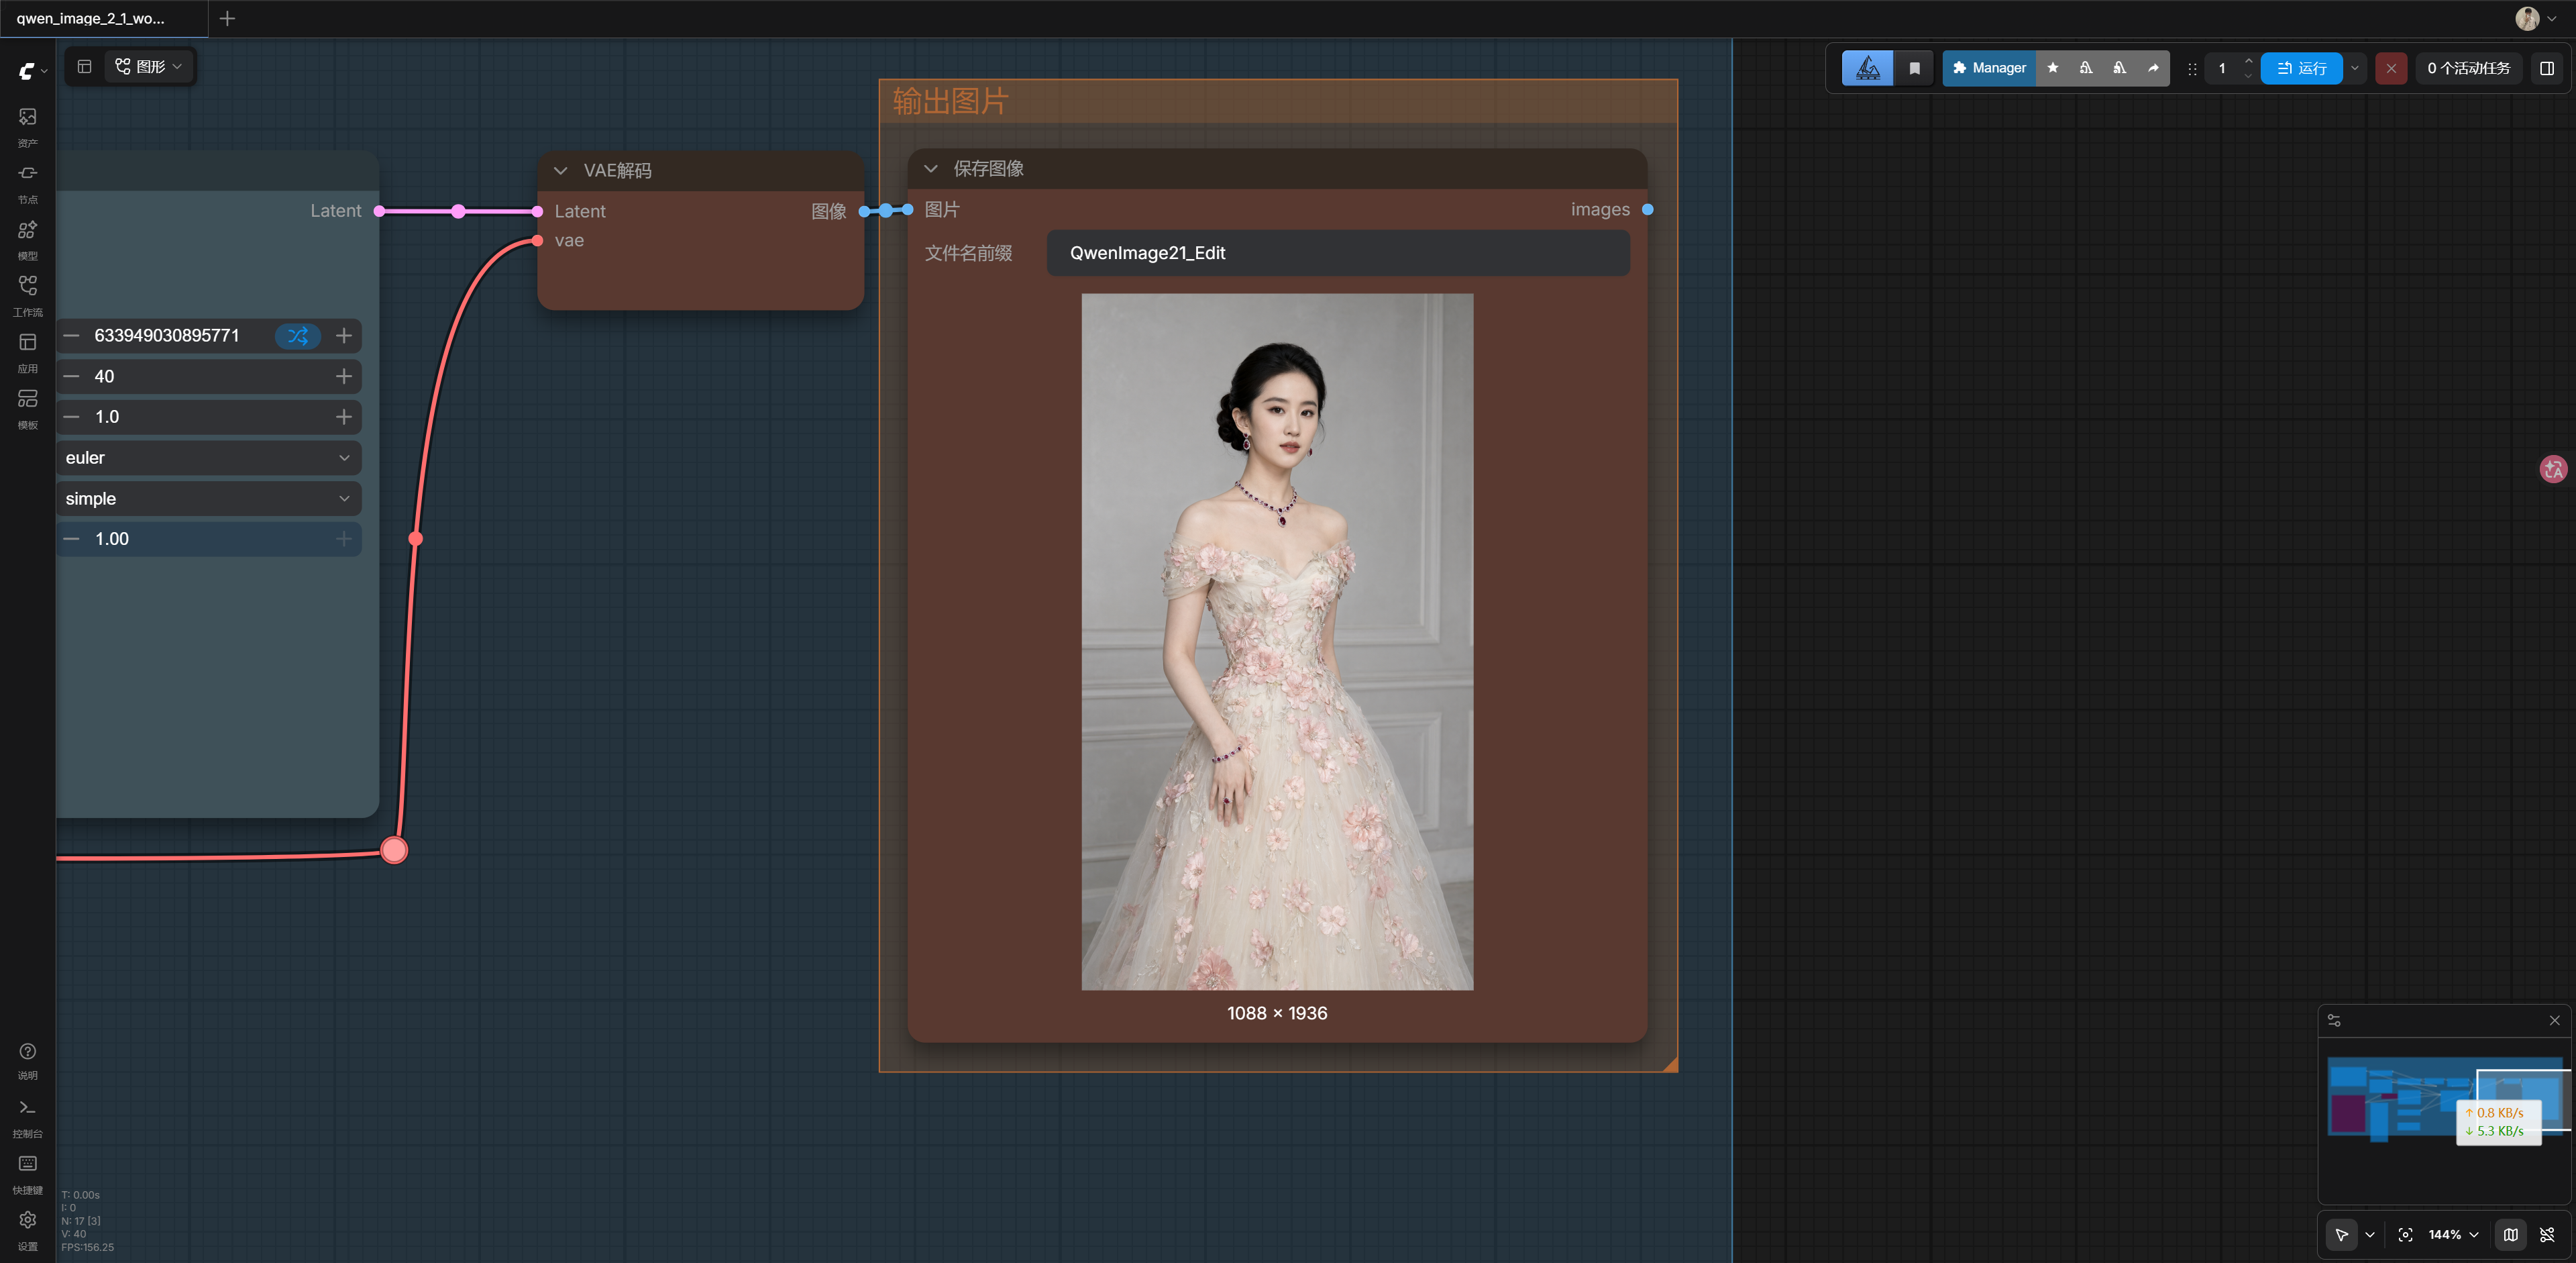The width and height of the screenshot is (2576, 1263).
Task: Click the bookmark icon in the top toolbar
Action: point(1914,68)
